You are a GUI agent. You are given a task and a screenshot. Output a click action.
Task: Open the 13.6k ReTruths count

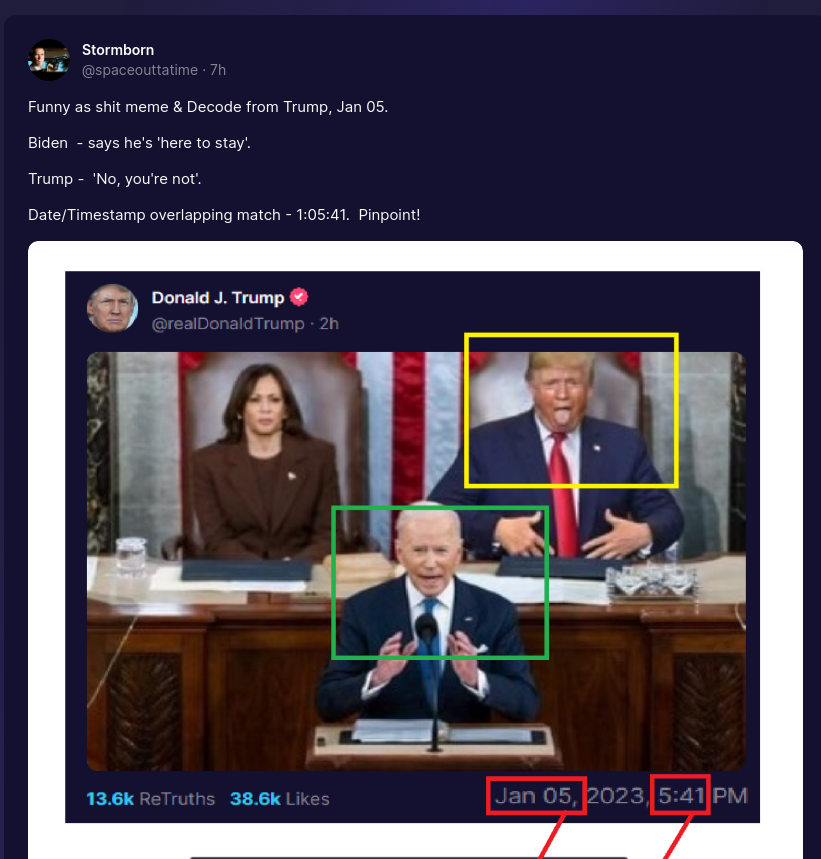click(x=151, y=799)
